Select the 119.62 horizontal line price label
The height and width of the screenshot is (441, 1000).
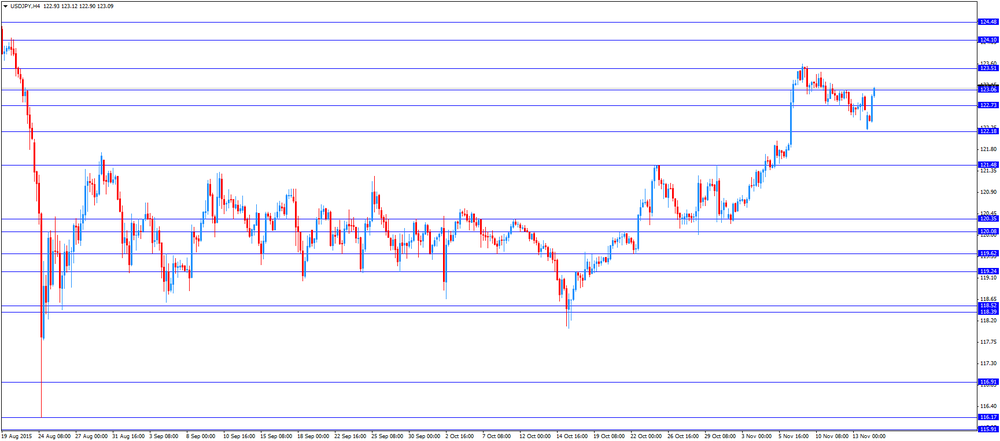click(x=988, y=253)
